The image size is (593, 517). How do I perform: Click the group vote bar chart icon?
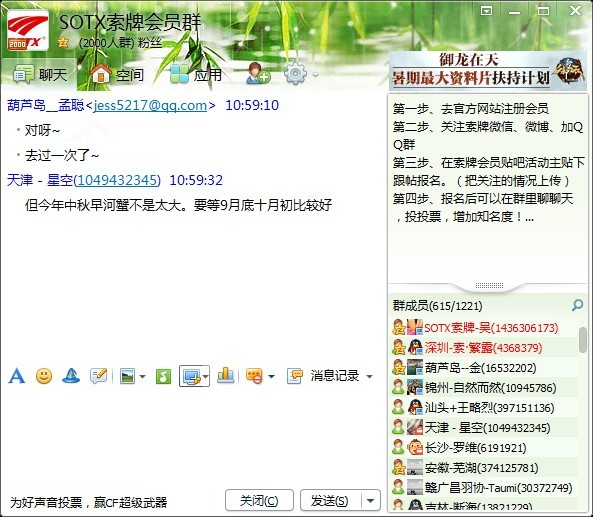coord(226,376)
